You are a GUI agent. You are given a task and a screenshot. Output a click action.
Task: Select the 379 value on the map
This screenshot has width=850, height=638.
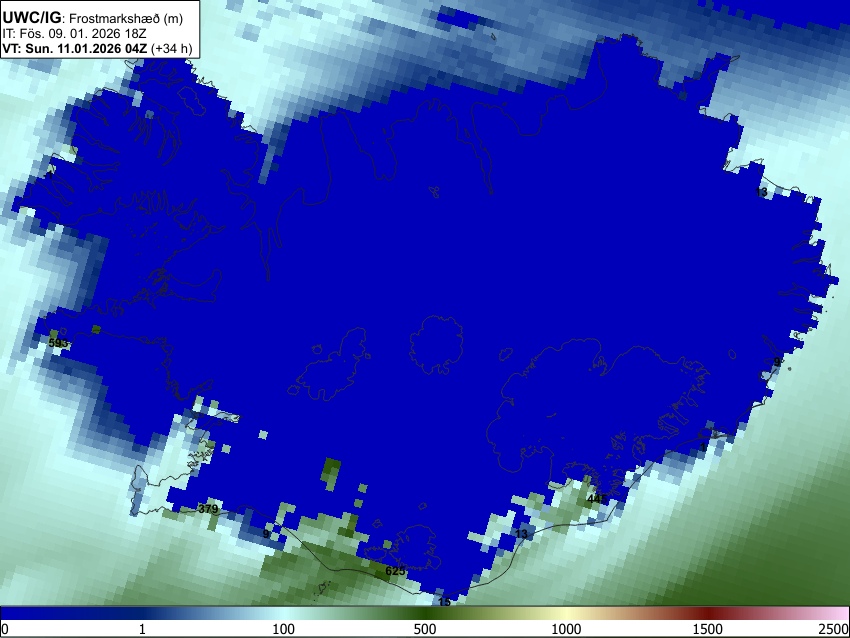click(x=208, y=508)
